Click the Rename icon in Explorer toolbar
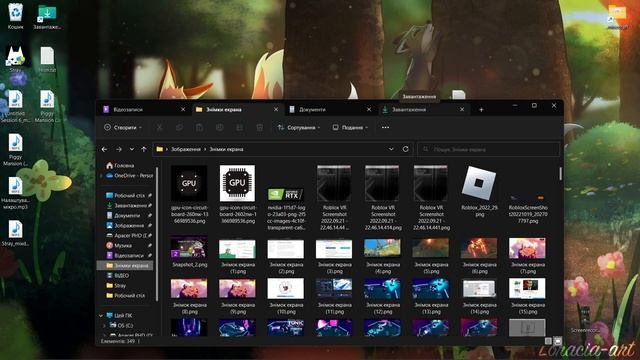Viewport: 640px width, 360px height. coord(219,128)
